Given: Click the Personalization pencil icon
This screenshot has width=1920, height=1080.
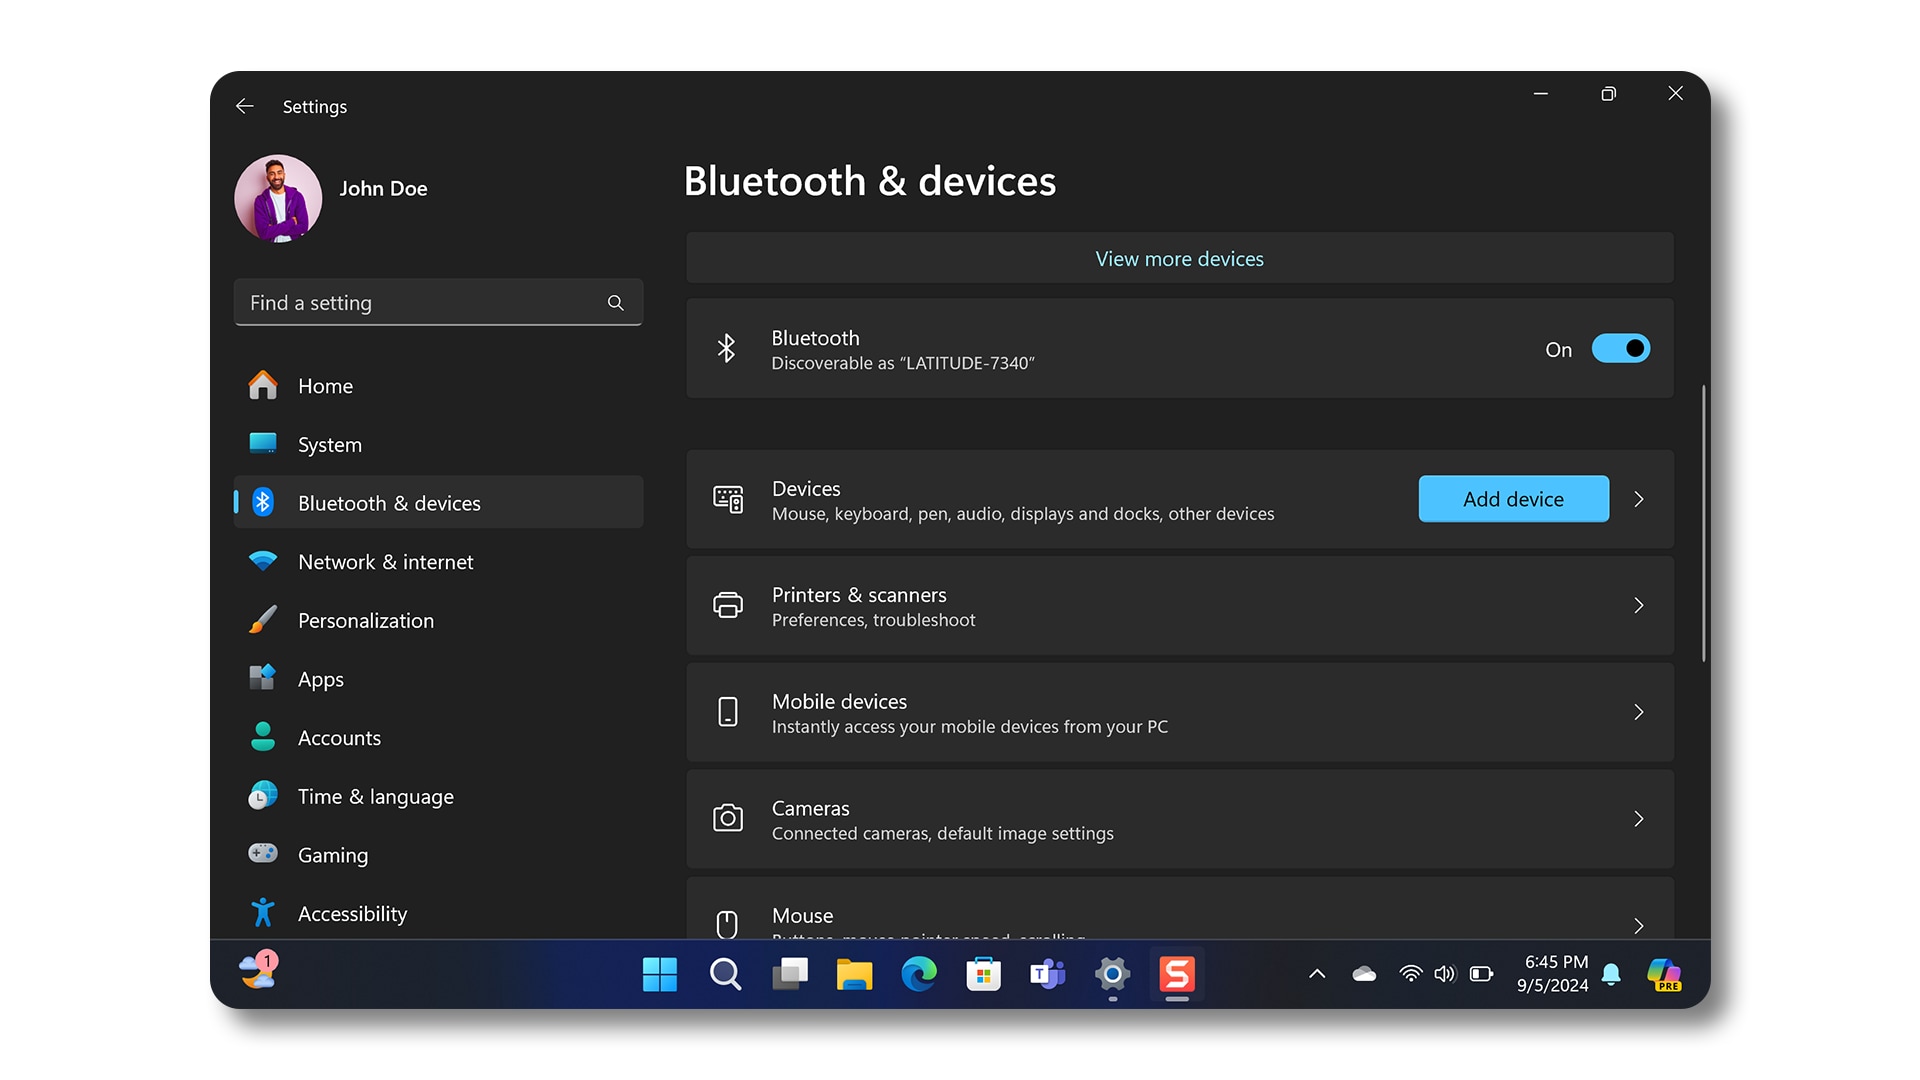Looking at the screenshot, I should (x=262, y=620).
